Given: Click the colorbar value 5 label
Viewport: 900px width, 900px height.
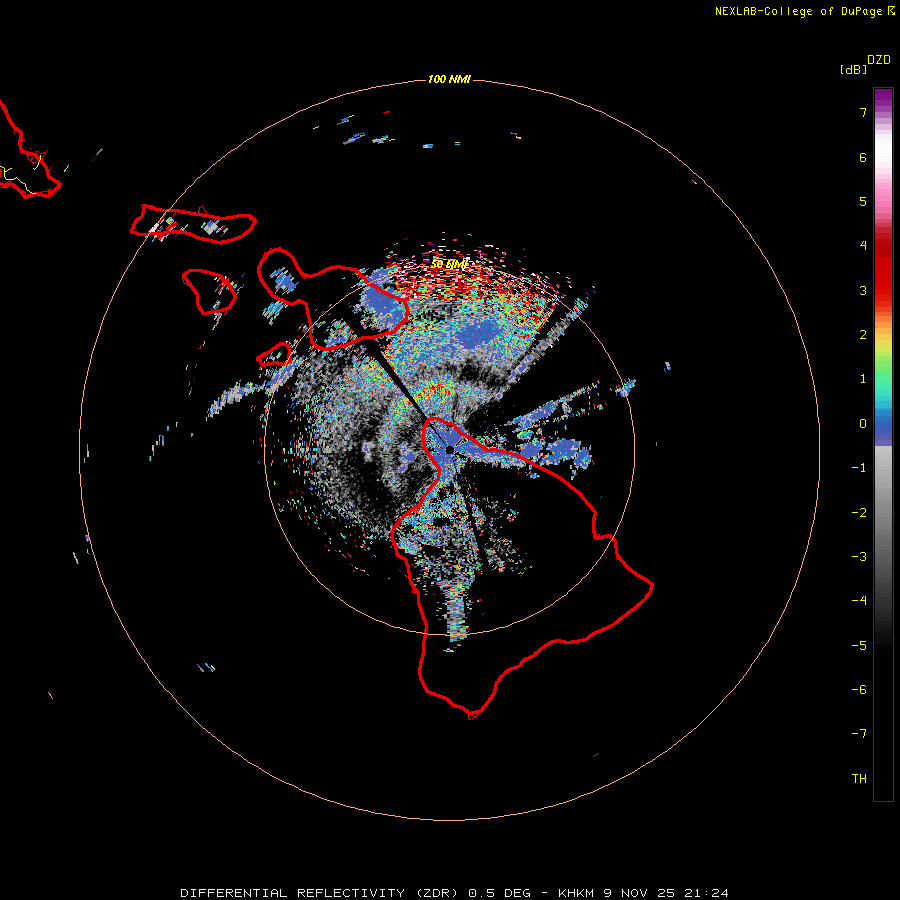Looking at the screenshot, I should tap(863, 201).
